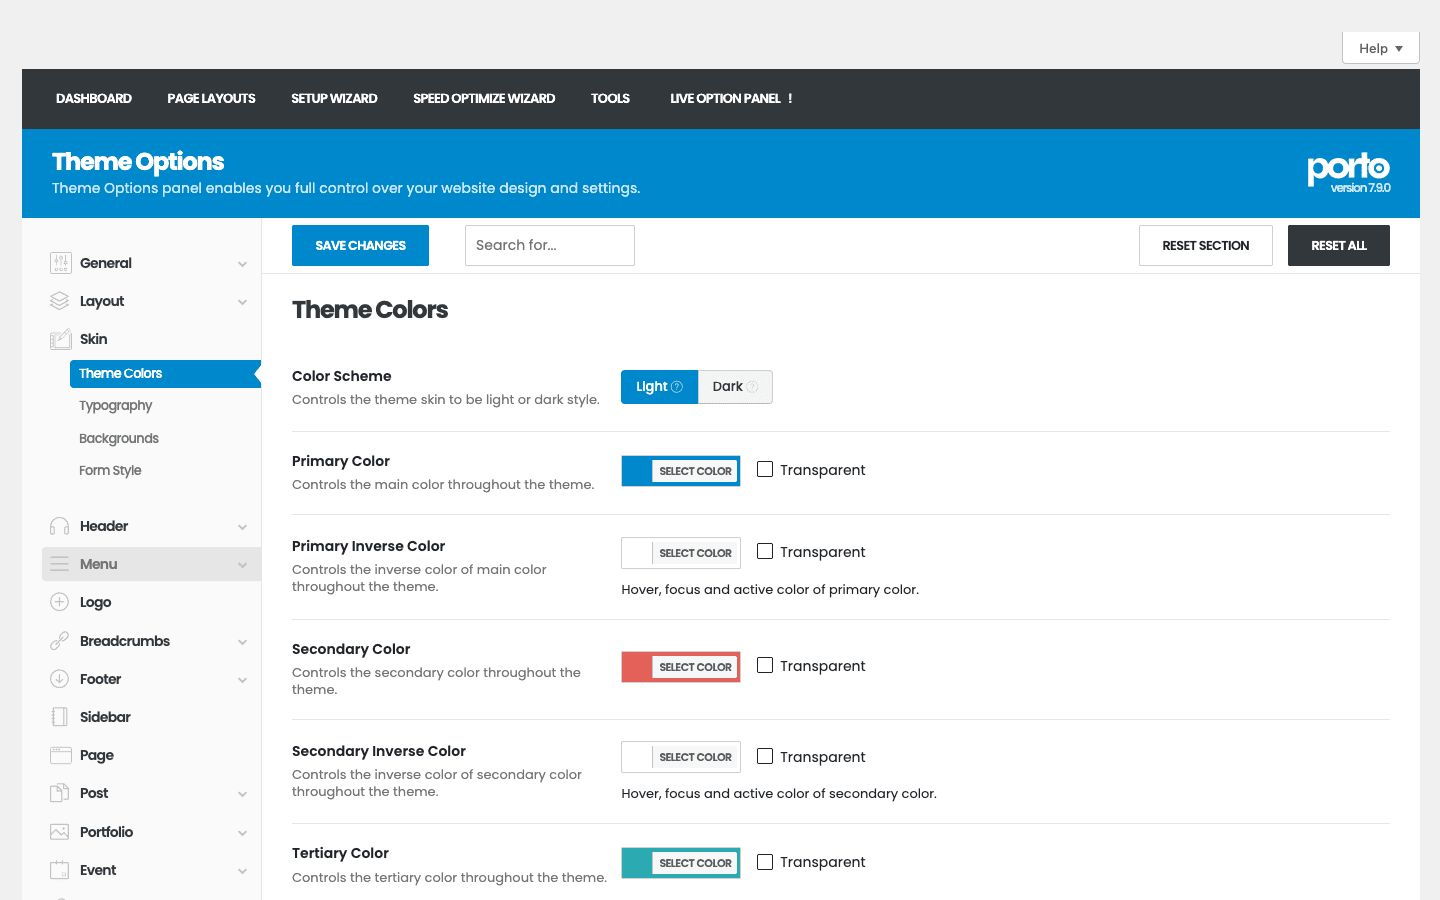Click the Logo plus-circle icon
This screenshot has width=1440, height=900.
(x=60, y=602)
